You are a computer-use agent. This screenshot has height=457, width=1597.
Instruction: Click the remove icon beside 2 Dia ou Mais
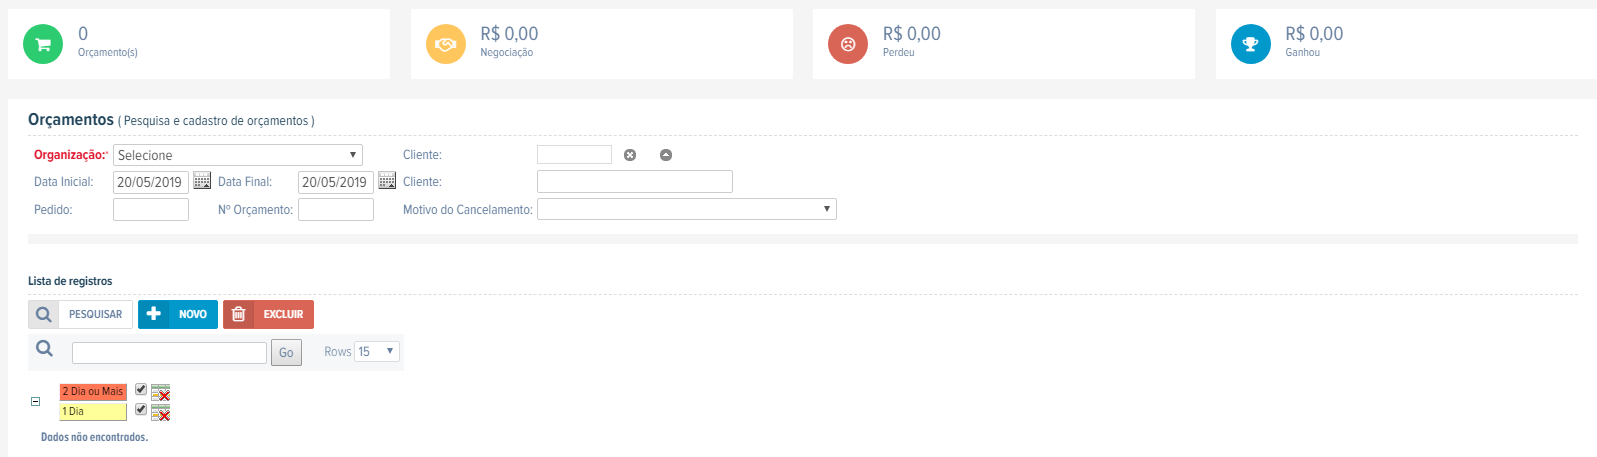point(161,392)
